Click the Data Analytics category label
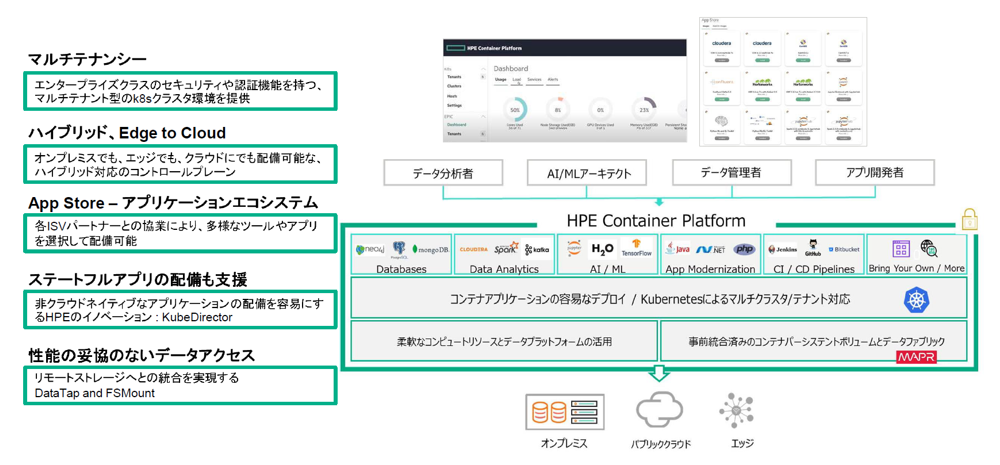Image resolution: width=1000 pixels, height=465 pixels. click(x=504, y=269)
